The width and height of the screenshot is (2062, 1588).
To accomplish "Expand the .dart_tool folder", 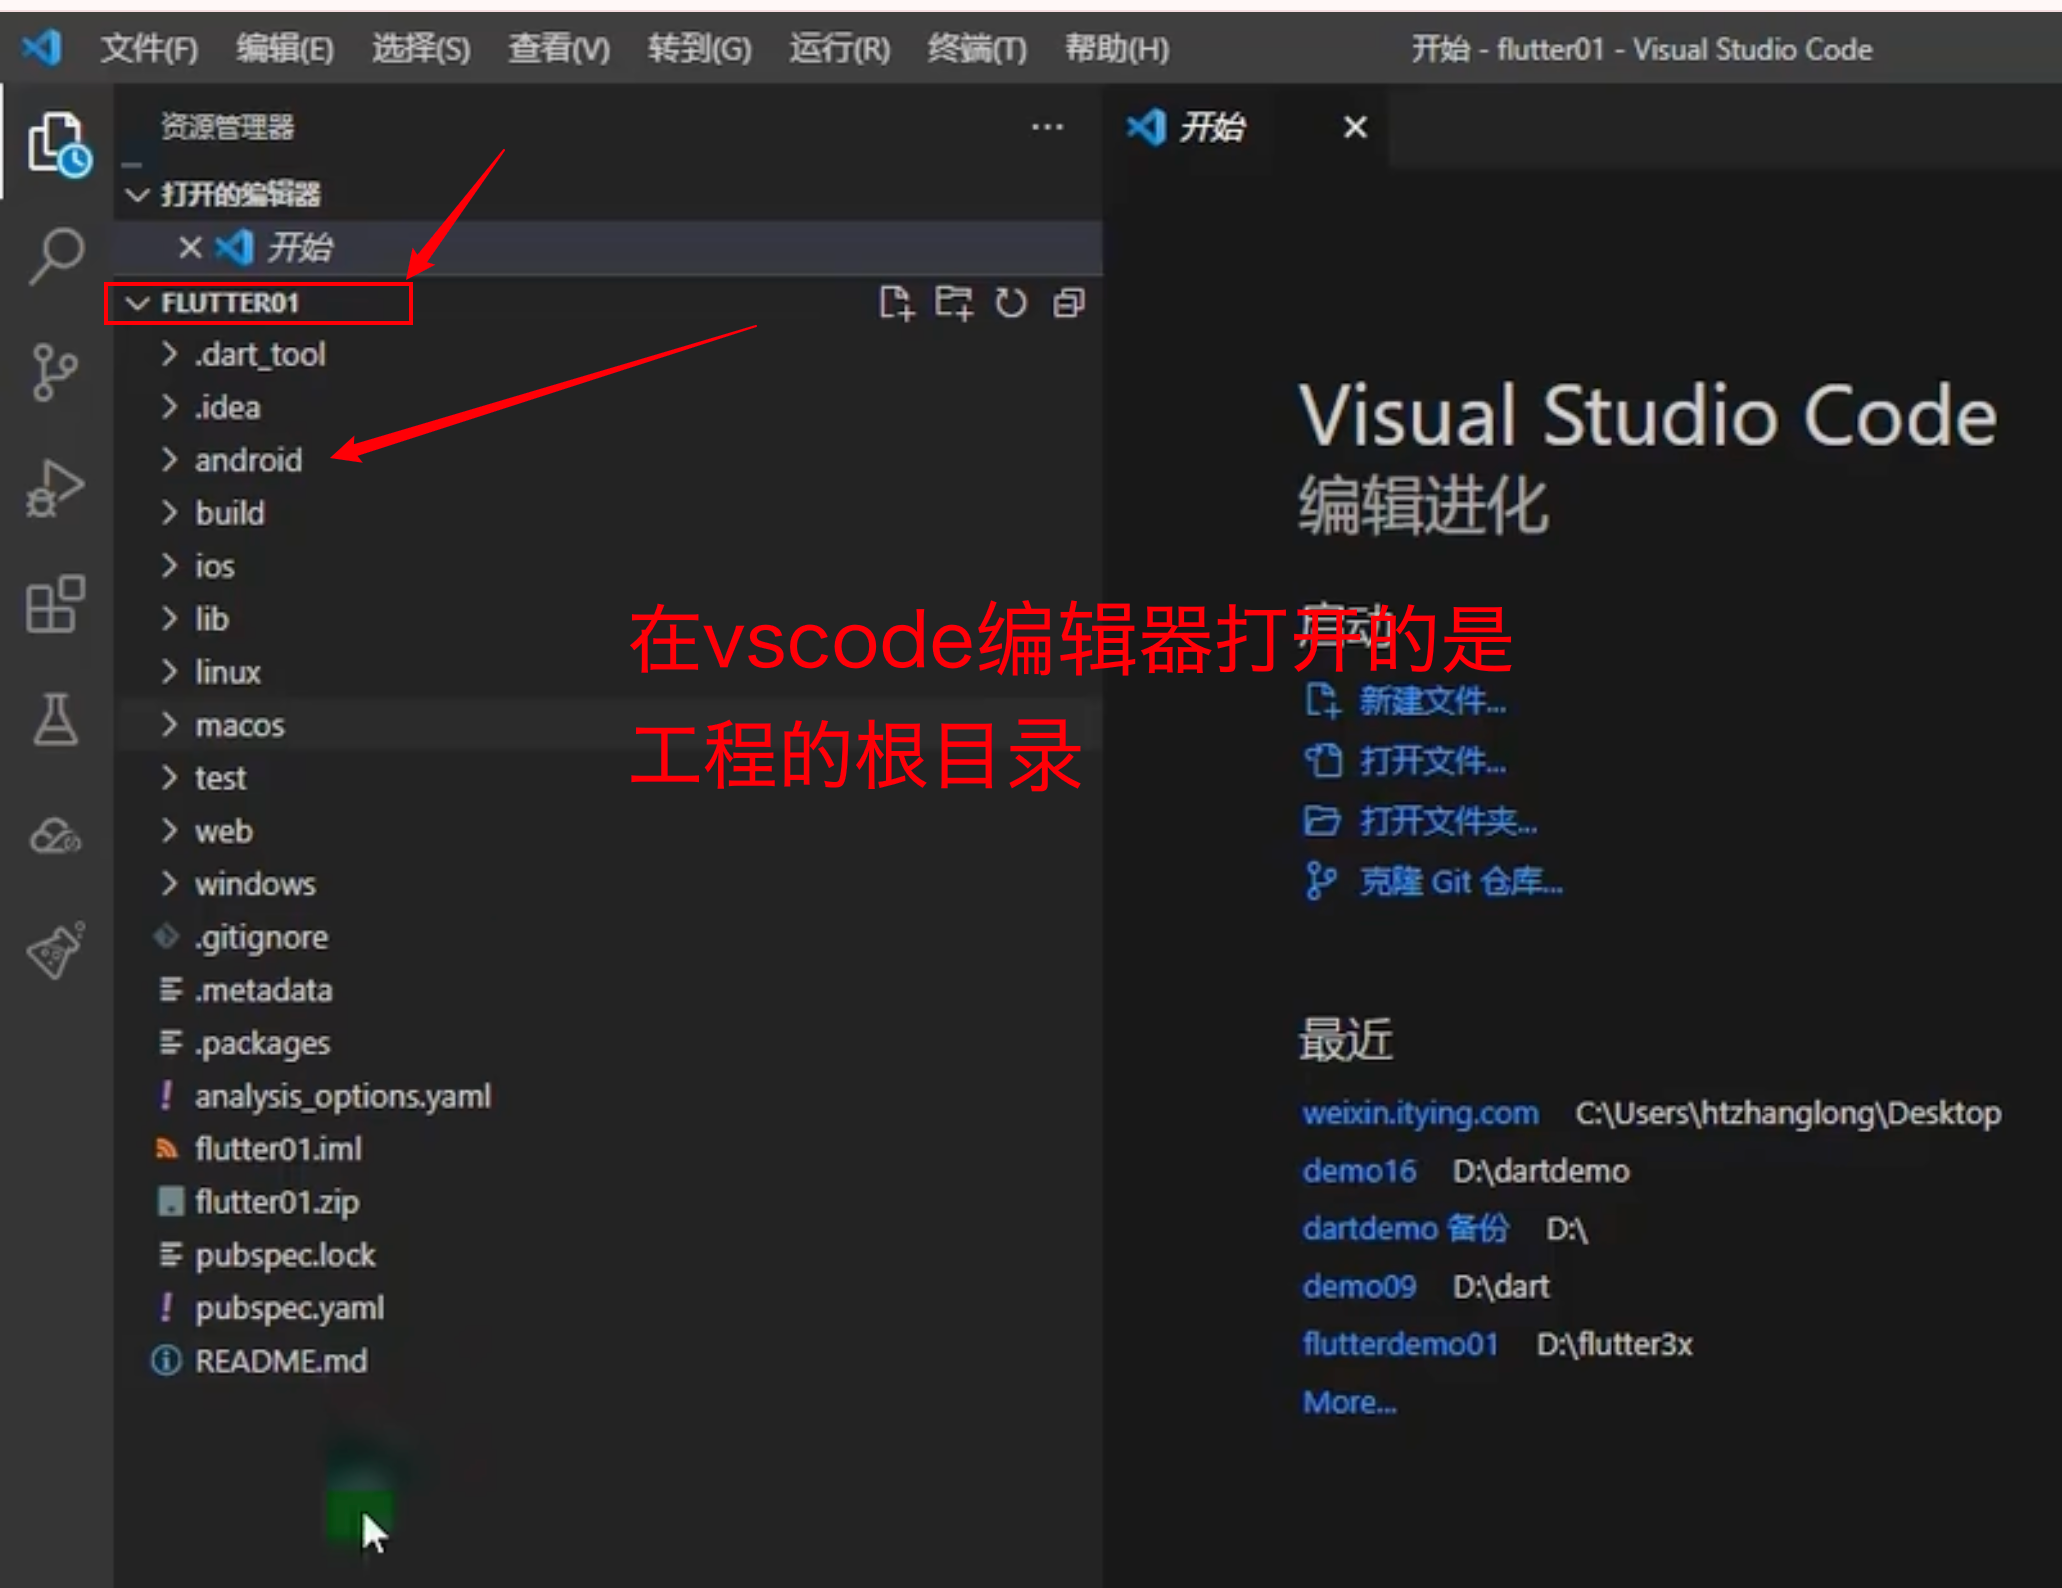I will pyautogui.click(x=168, y=354).
